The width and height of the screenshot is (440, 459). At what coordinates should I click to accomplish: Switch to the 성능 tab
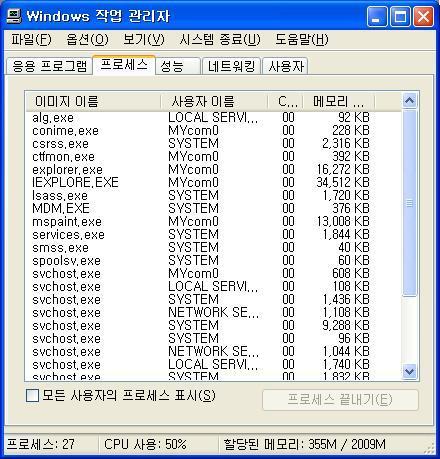point(178,66)
